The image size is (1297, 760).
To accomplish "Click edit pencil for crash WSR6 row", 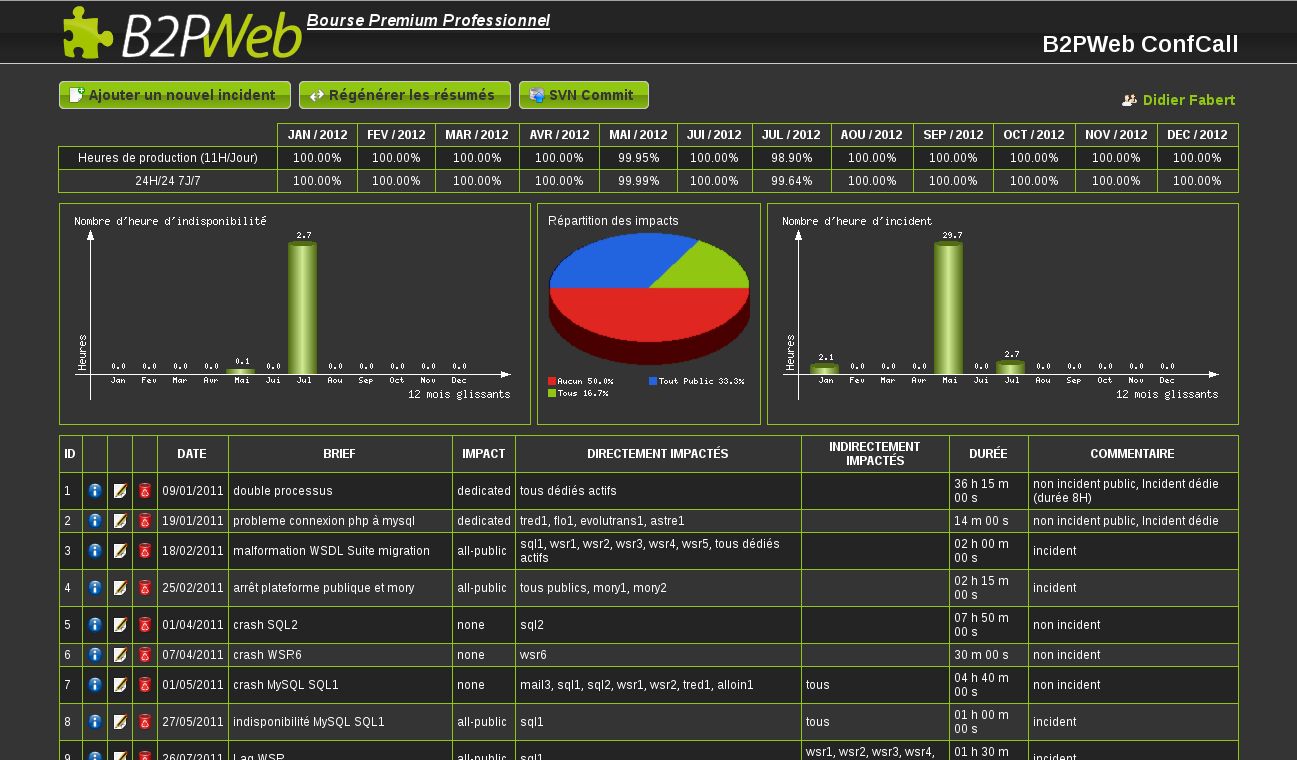I will pyautogui.click(x=120, y=655).
